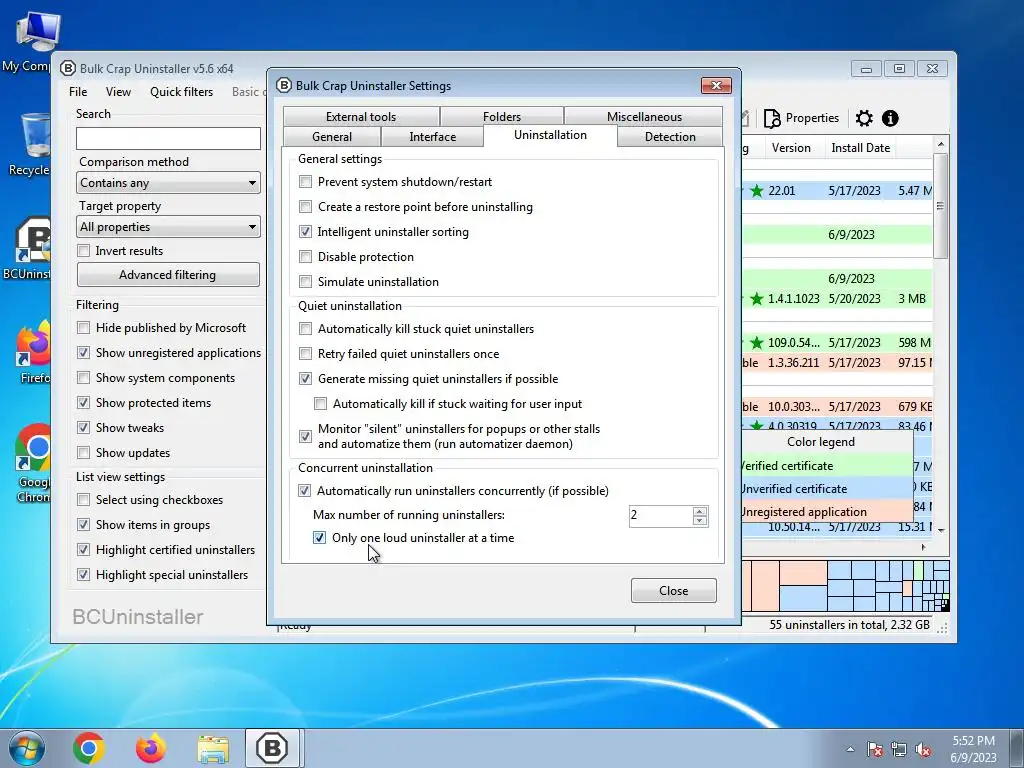Toggle the Disable protection checkbox

click(305, 257)
